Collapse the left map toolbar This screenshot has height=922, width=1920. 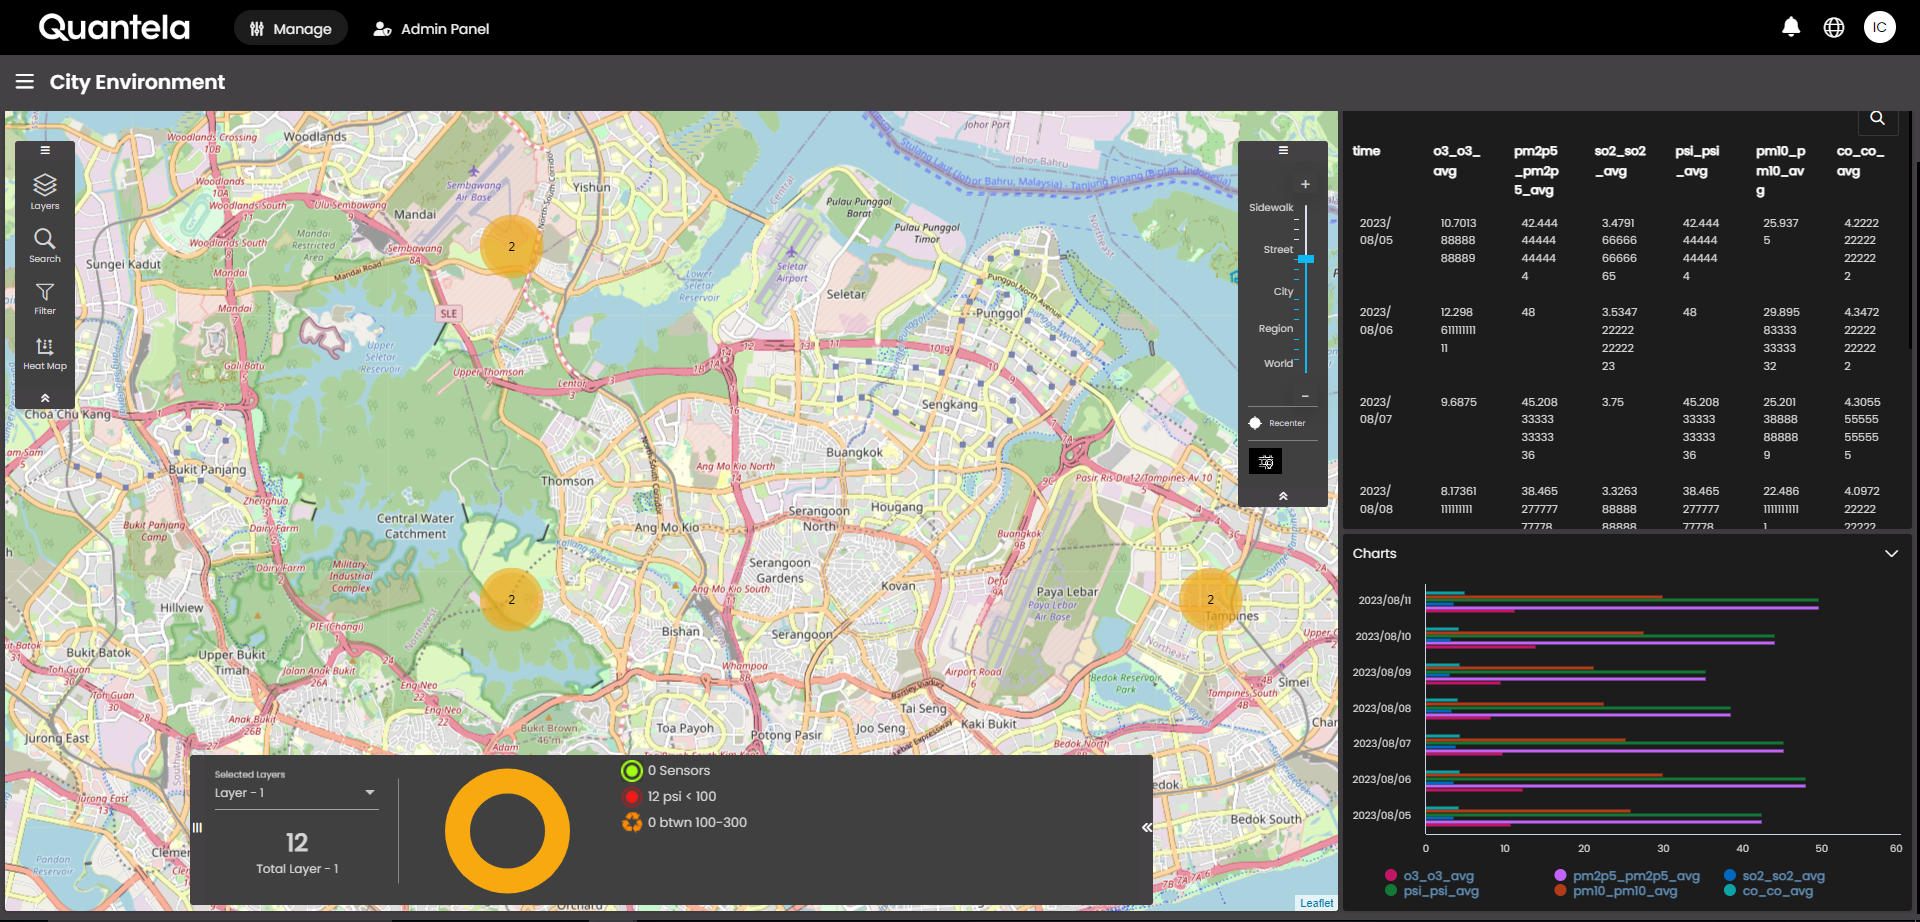click(45, 398)
